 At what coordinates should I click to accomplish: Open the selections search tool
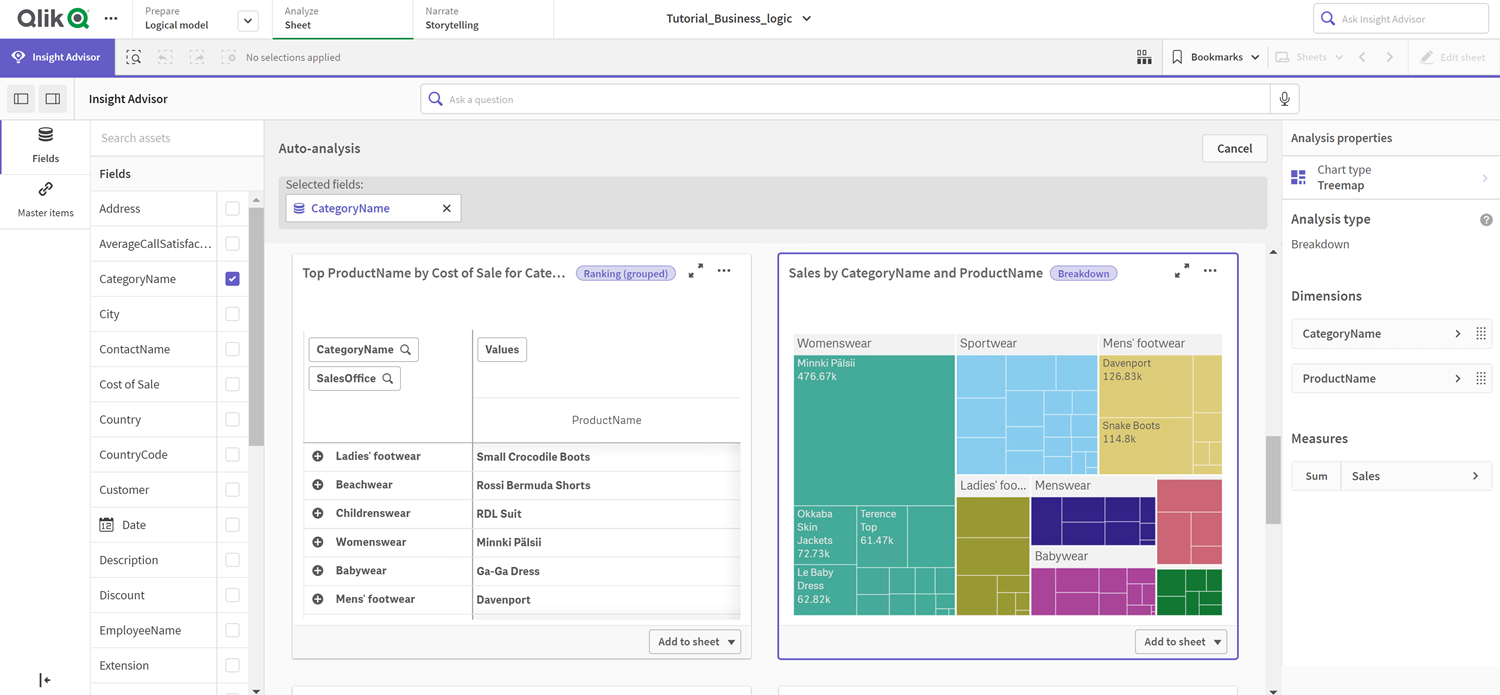click(134, 57)
